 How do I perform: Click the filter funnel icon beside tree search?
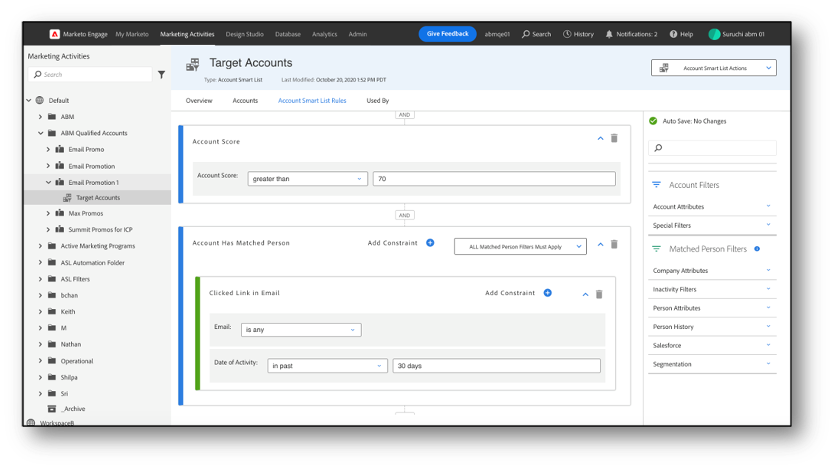(x=161, y=74)
